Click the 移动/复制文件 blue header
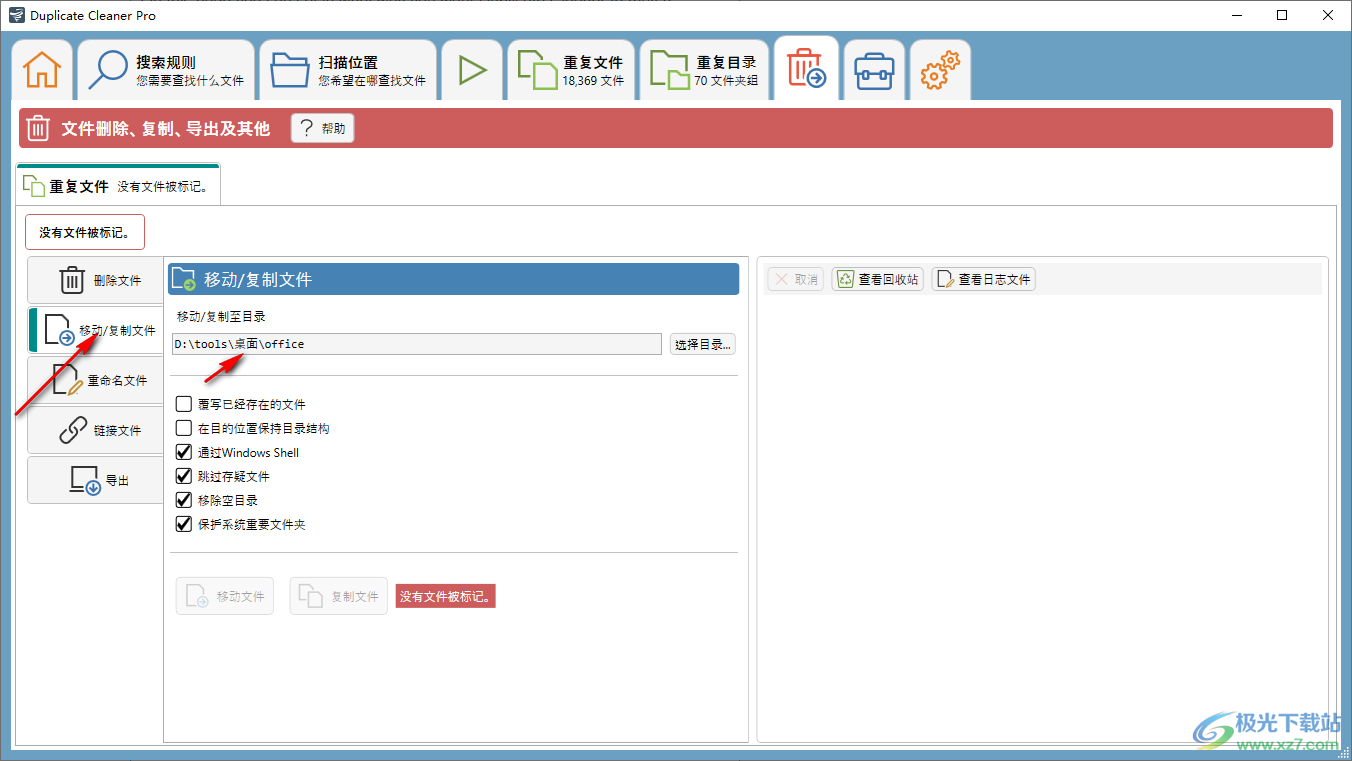The height and width of the screenshot is (761, 1352). tap(453, 279)
